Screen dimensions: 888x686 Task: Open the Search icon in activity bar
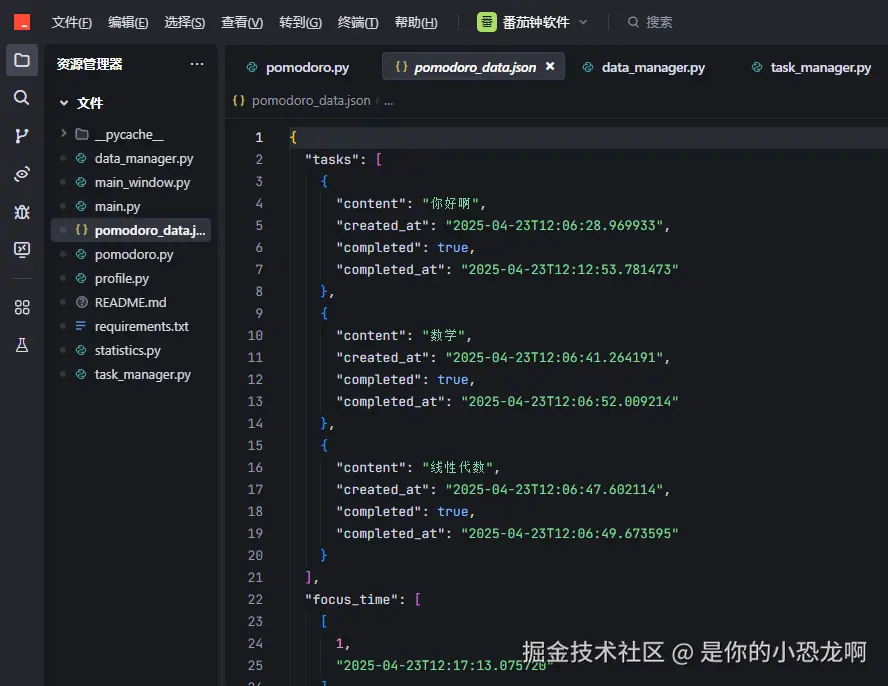[x=22, y=97]
